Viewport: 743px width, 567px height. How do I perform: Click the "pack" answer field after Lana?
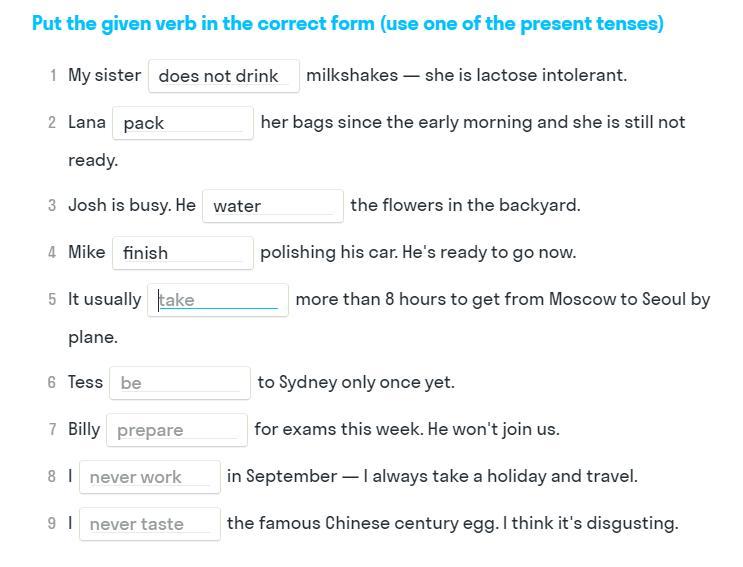point(182,123)
